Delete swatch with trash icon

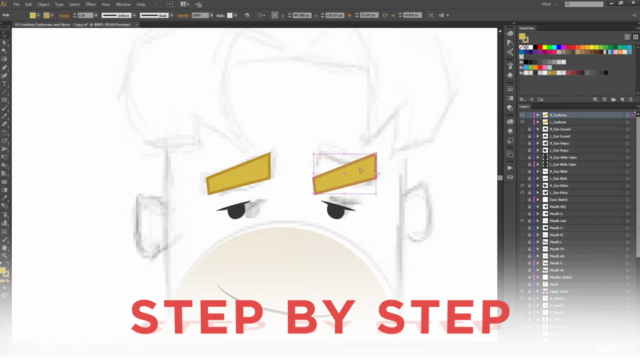[631, 100]
